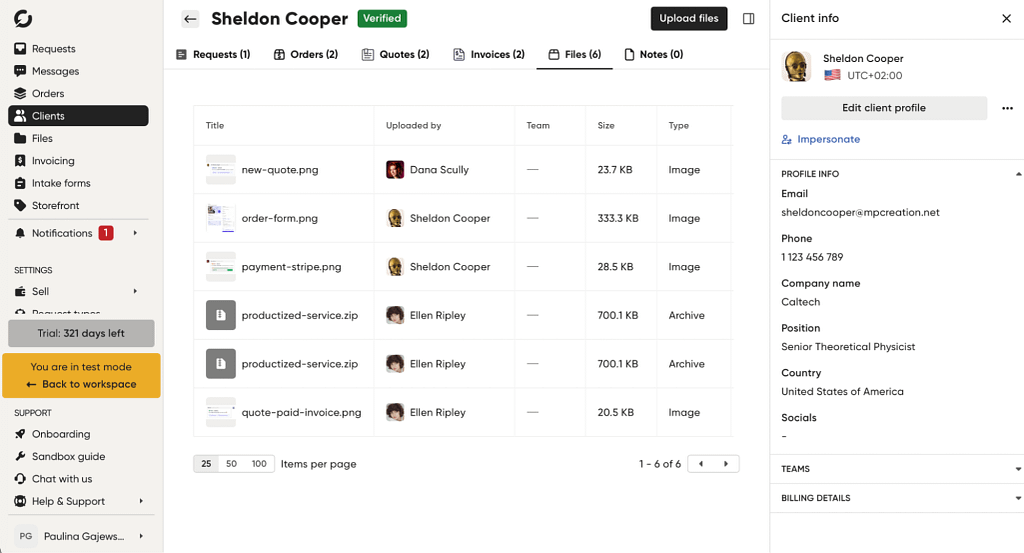Sort by Size column header
The height and width of the screenshot is (553, 1024).
coord(606,125)
